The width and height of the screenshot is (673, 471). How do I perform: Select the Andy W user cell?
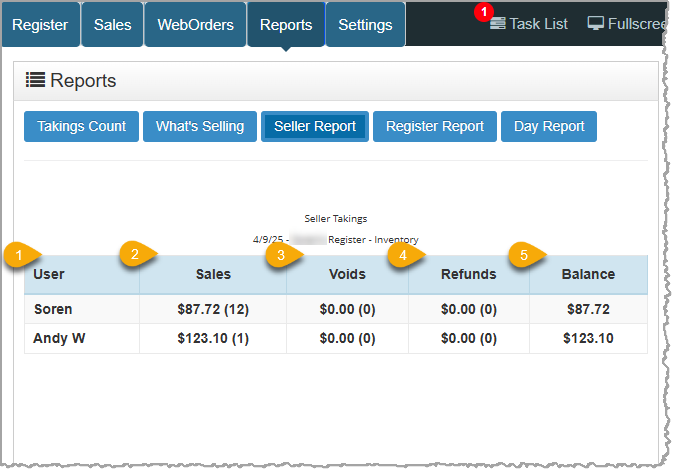(x=82, y=338)
